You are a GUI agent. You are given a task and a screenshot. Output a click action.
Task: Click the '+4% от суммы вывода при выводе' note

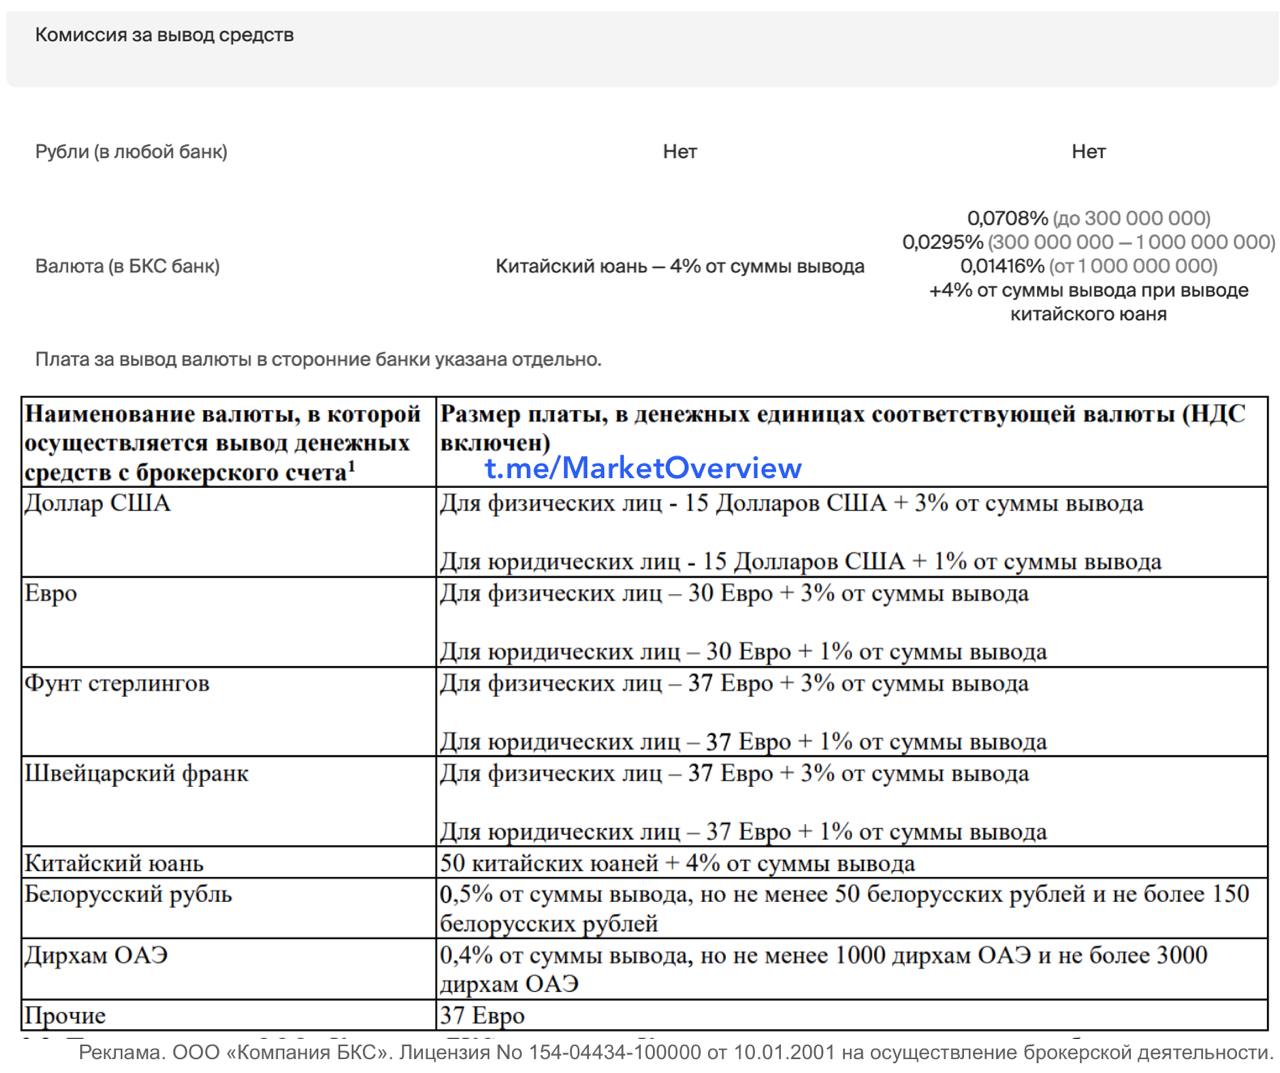[1088, 290]
